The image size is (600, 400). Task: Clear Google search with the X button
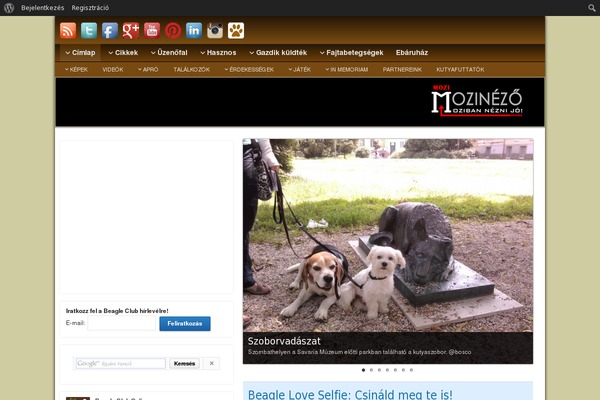[x=212, y=363]
